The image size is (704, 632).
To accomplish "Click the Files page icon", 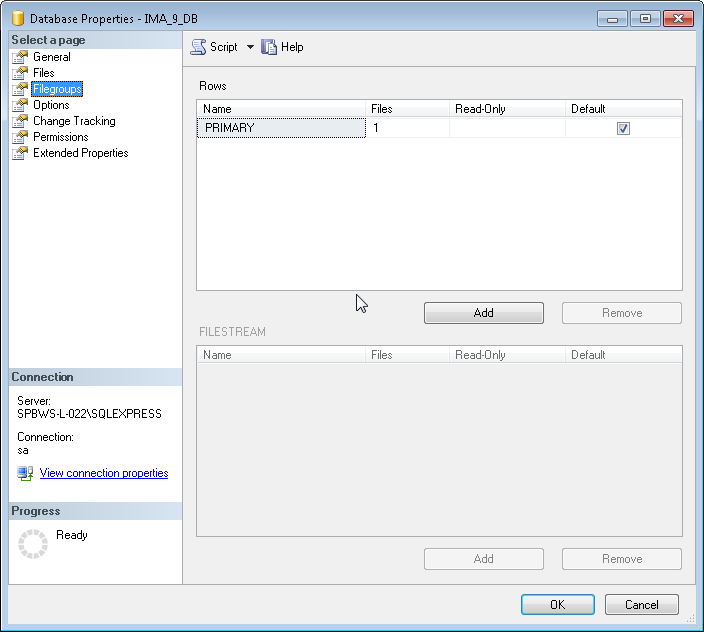I will [x=20, y=73].
